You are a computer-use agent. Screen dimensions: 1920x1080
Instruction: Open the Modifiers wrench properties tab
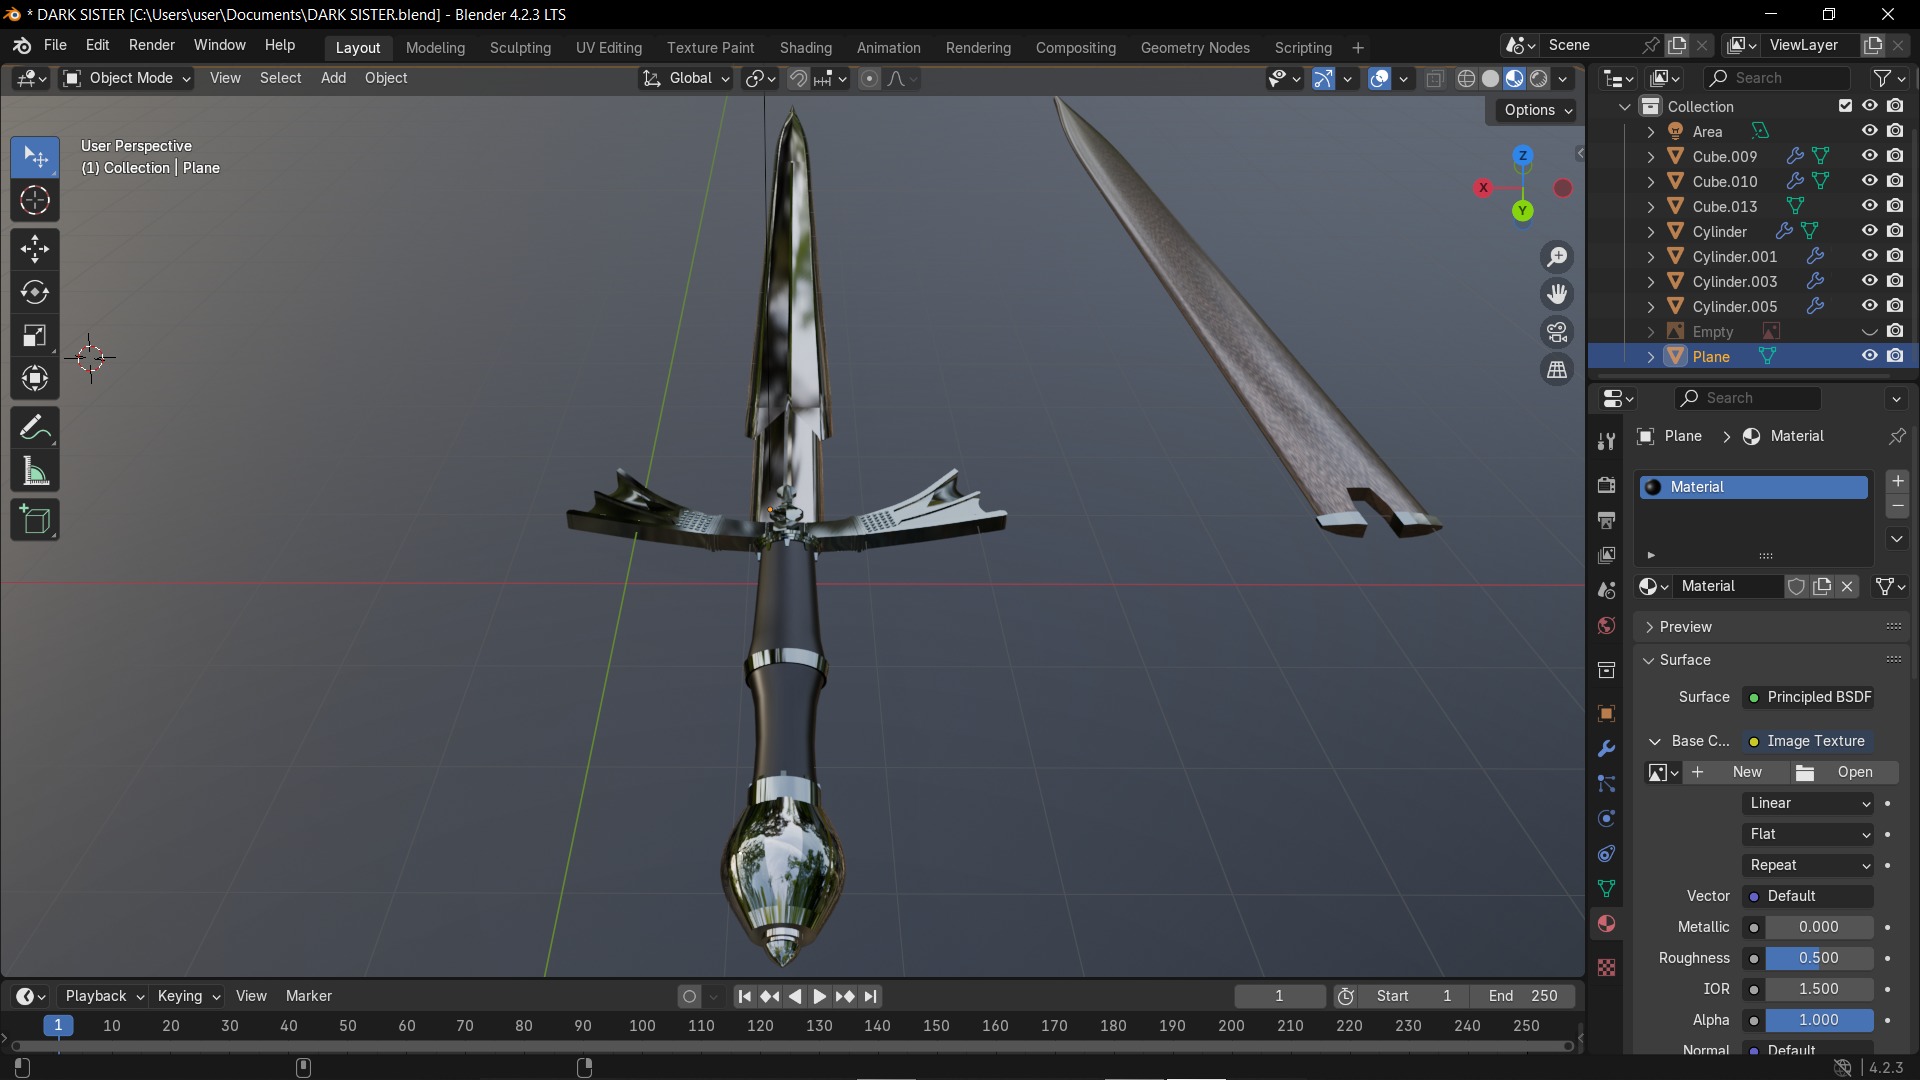point(1607,749)
